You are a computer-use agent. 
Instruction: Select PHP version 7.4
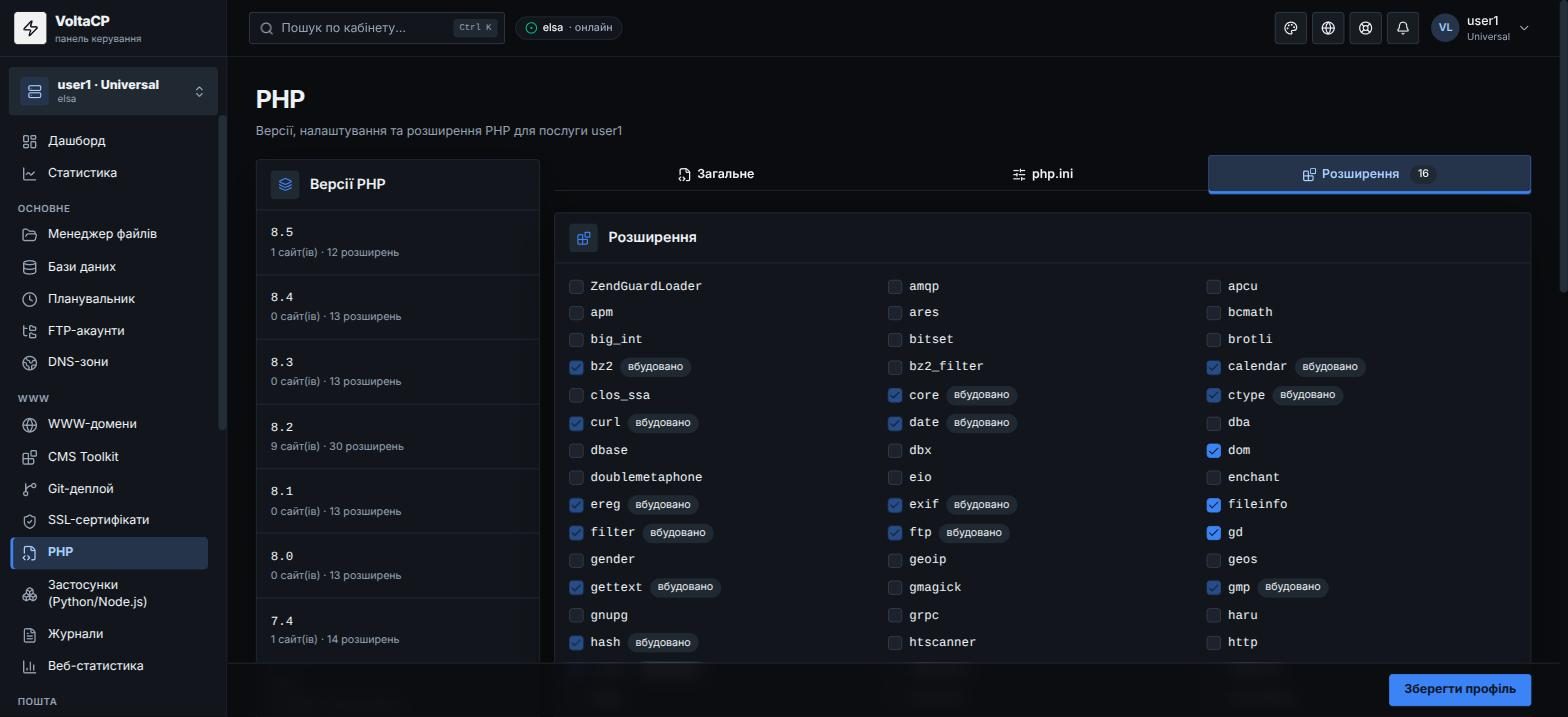click(398, 630)
